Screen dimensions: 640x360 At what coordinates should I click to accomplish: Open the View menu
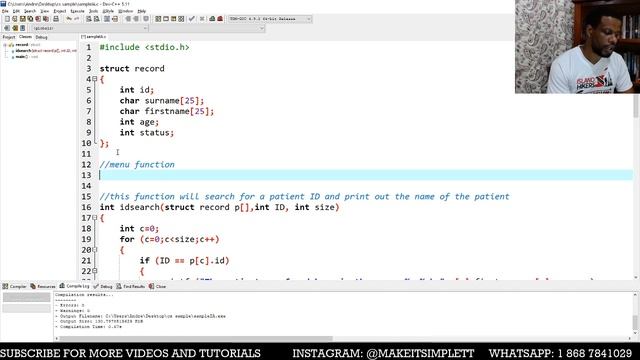pyautogui.click(x=45, y=11)
